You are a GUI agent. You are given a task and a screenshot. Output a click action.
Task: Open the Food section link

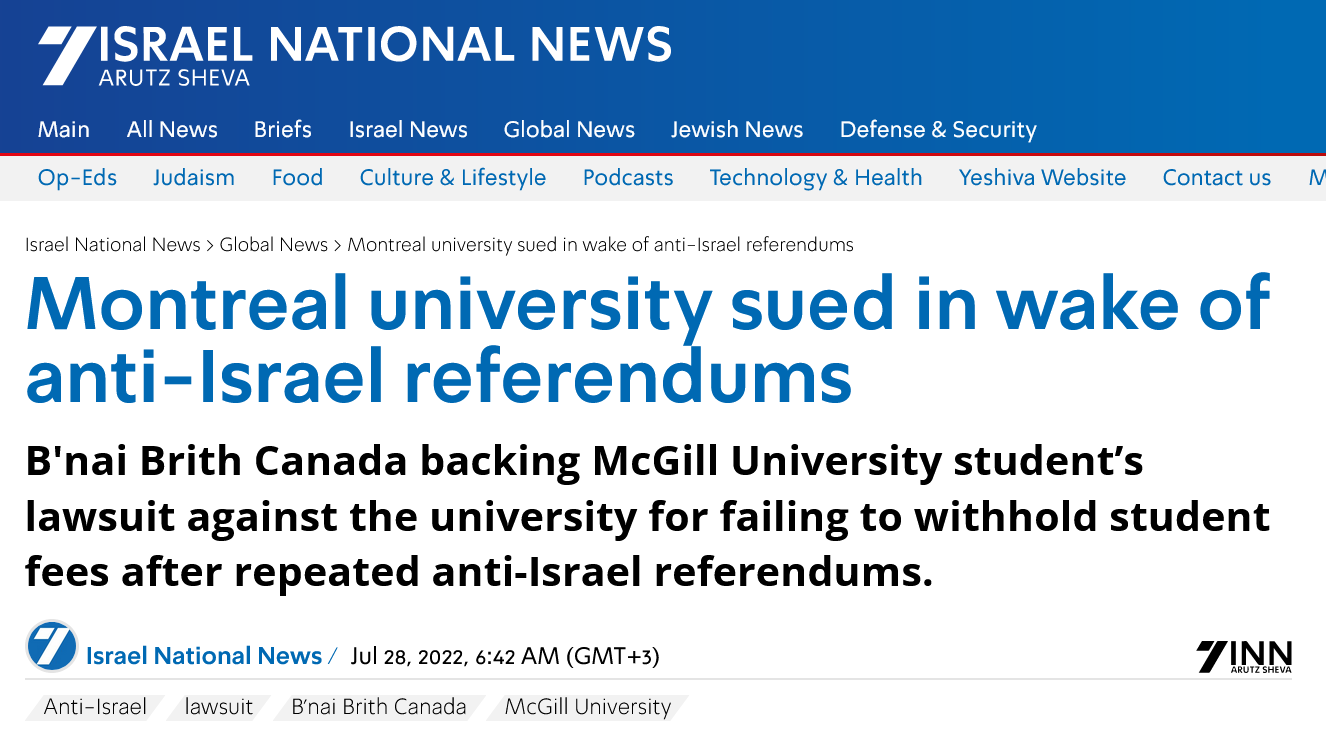point(297,178)
